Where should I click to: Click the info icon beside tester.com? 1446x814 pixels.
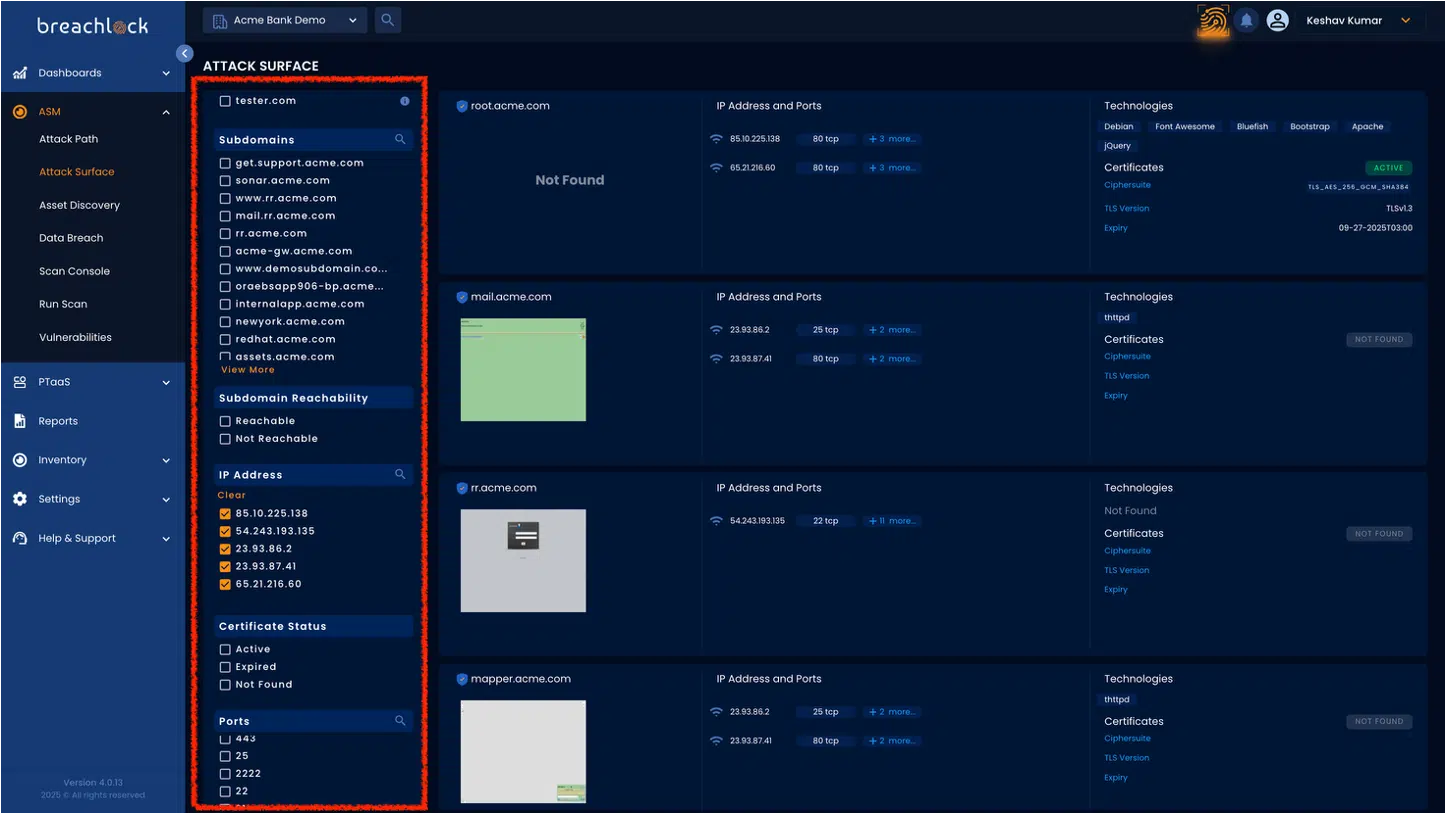[x=405, y=101]
